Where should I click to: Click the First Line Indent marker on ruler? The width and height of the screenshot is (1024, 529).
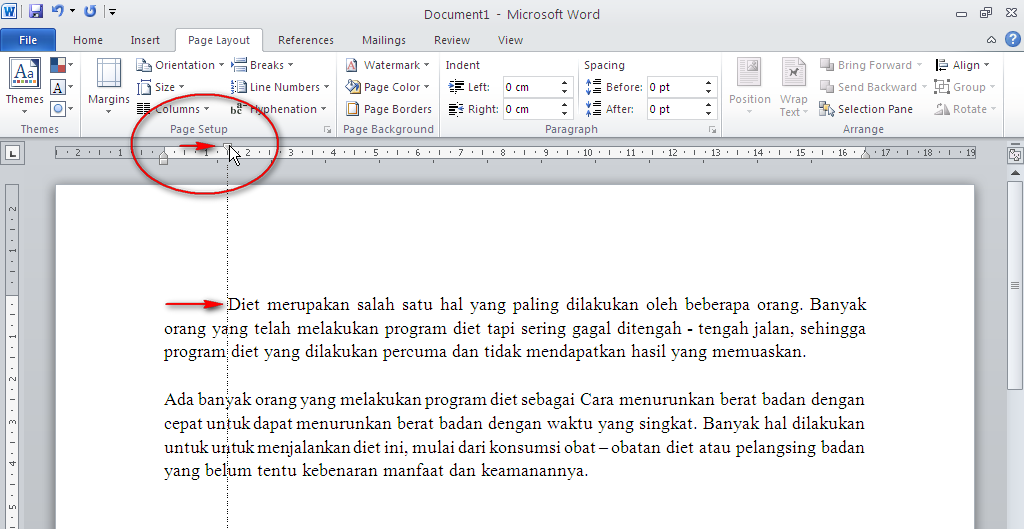[228, 148]
